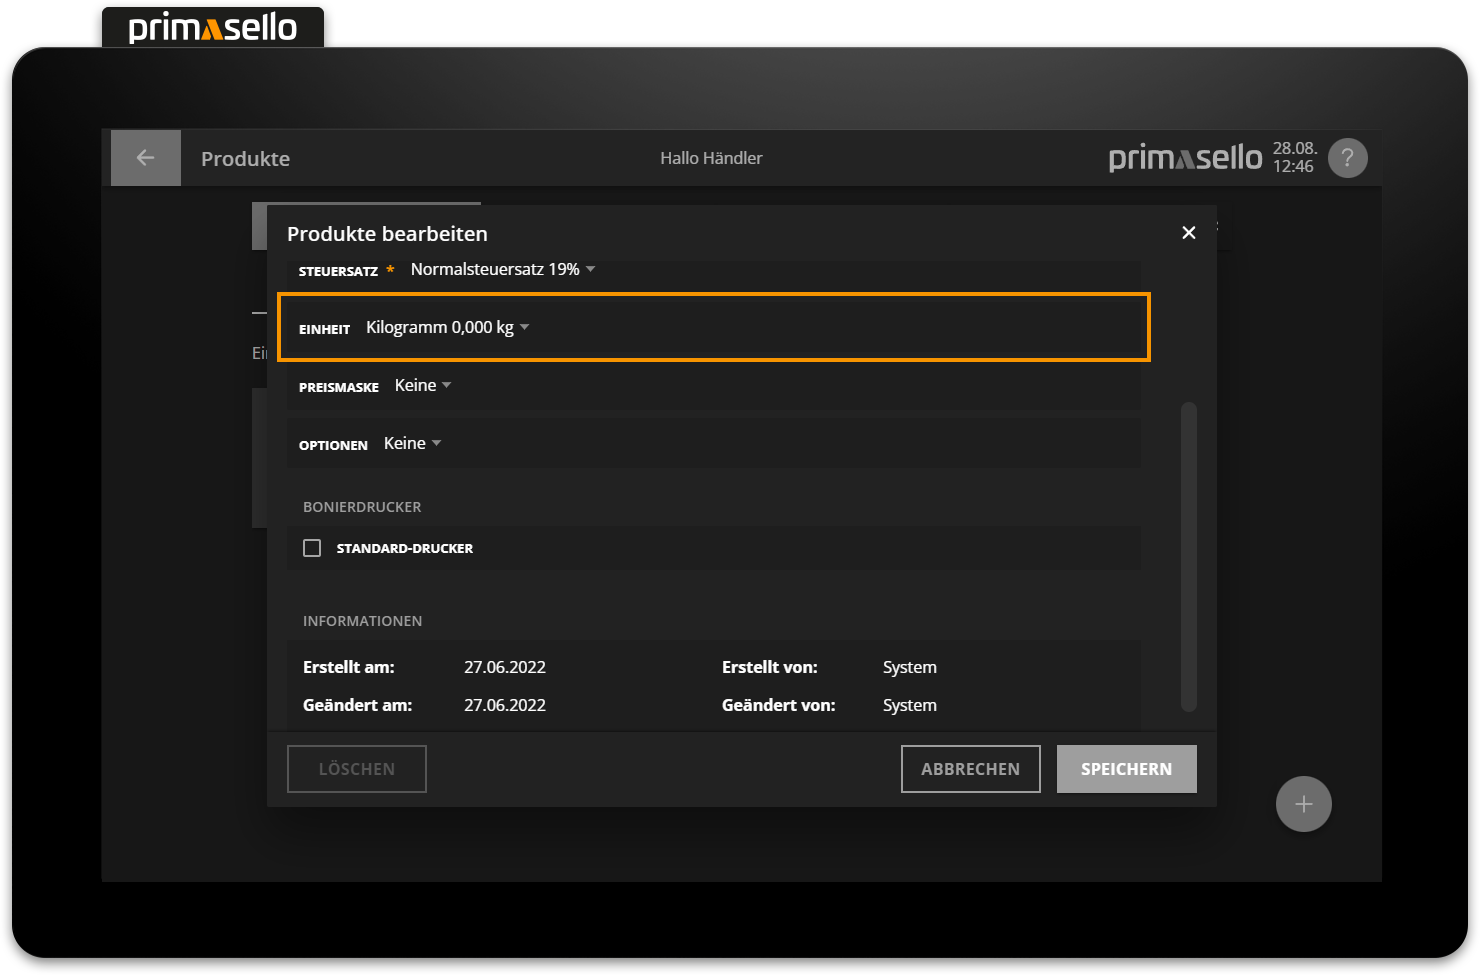The height and width of the screenshot is (975, 1480).
Task: Cancel editing with the Abbrechen button
Action: [970, 769]
